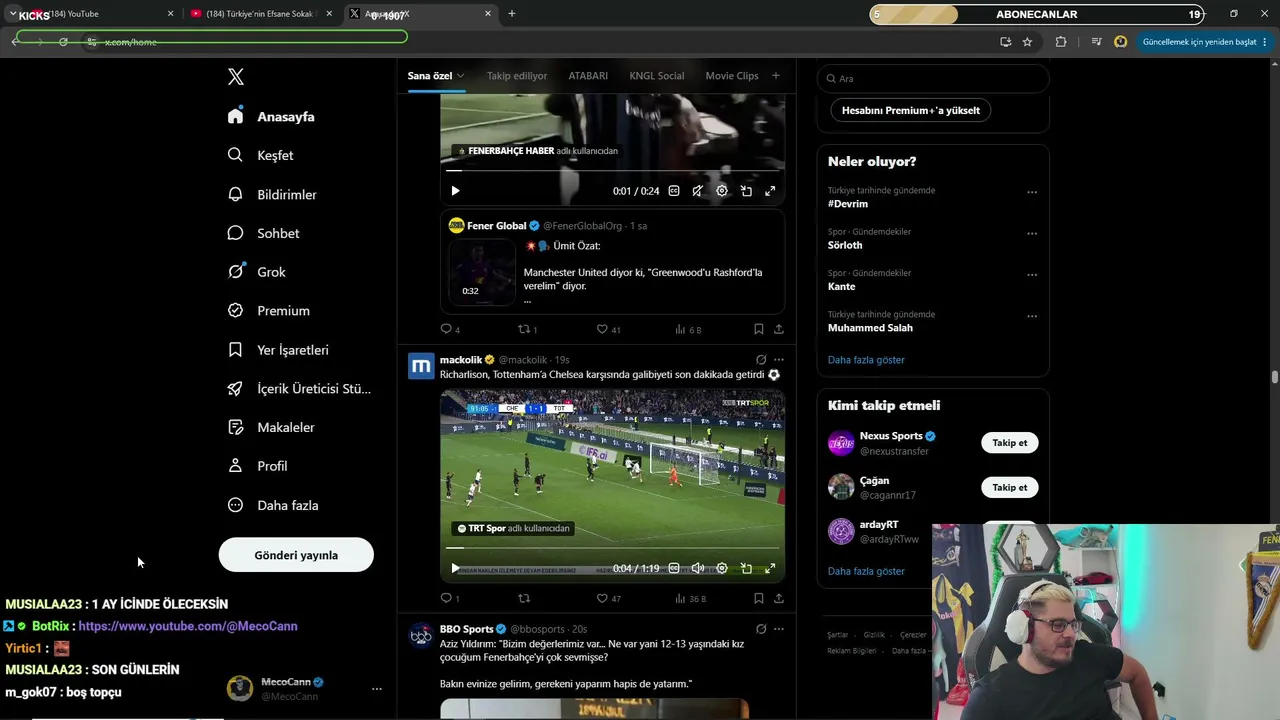Open Grok actions on BBO Sports post

761,629
